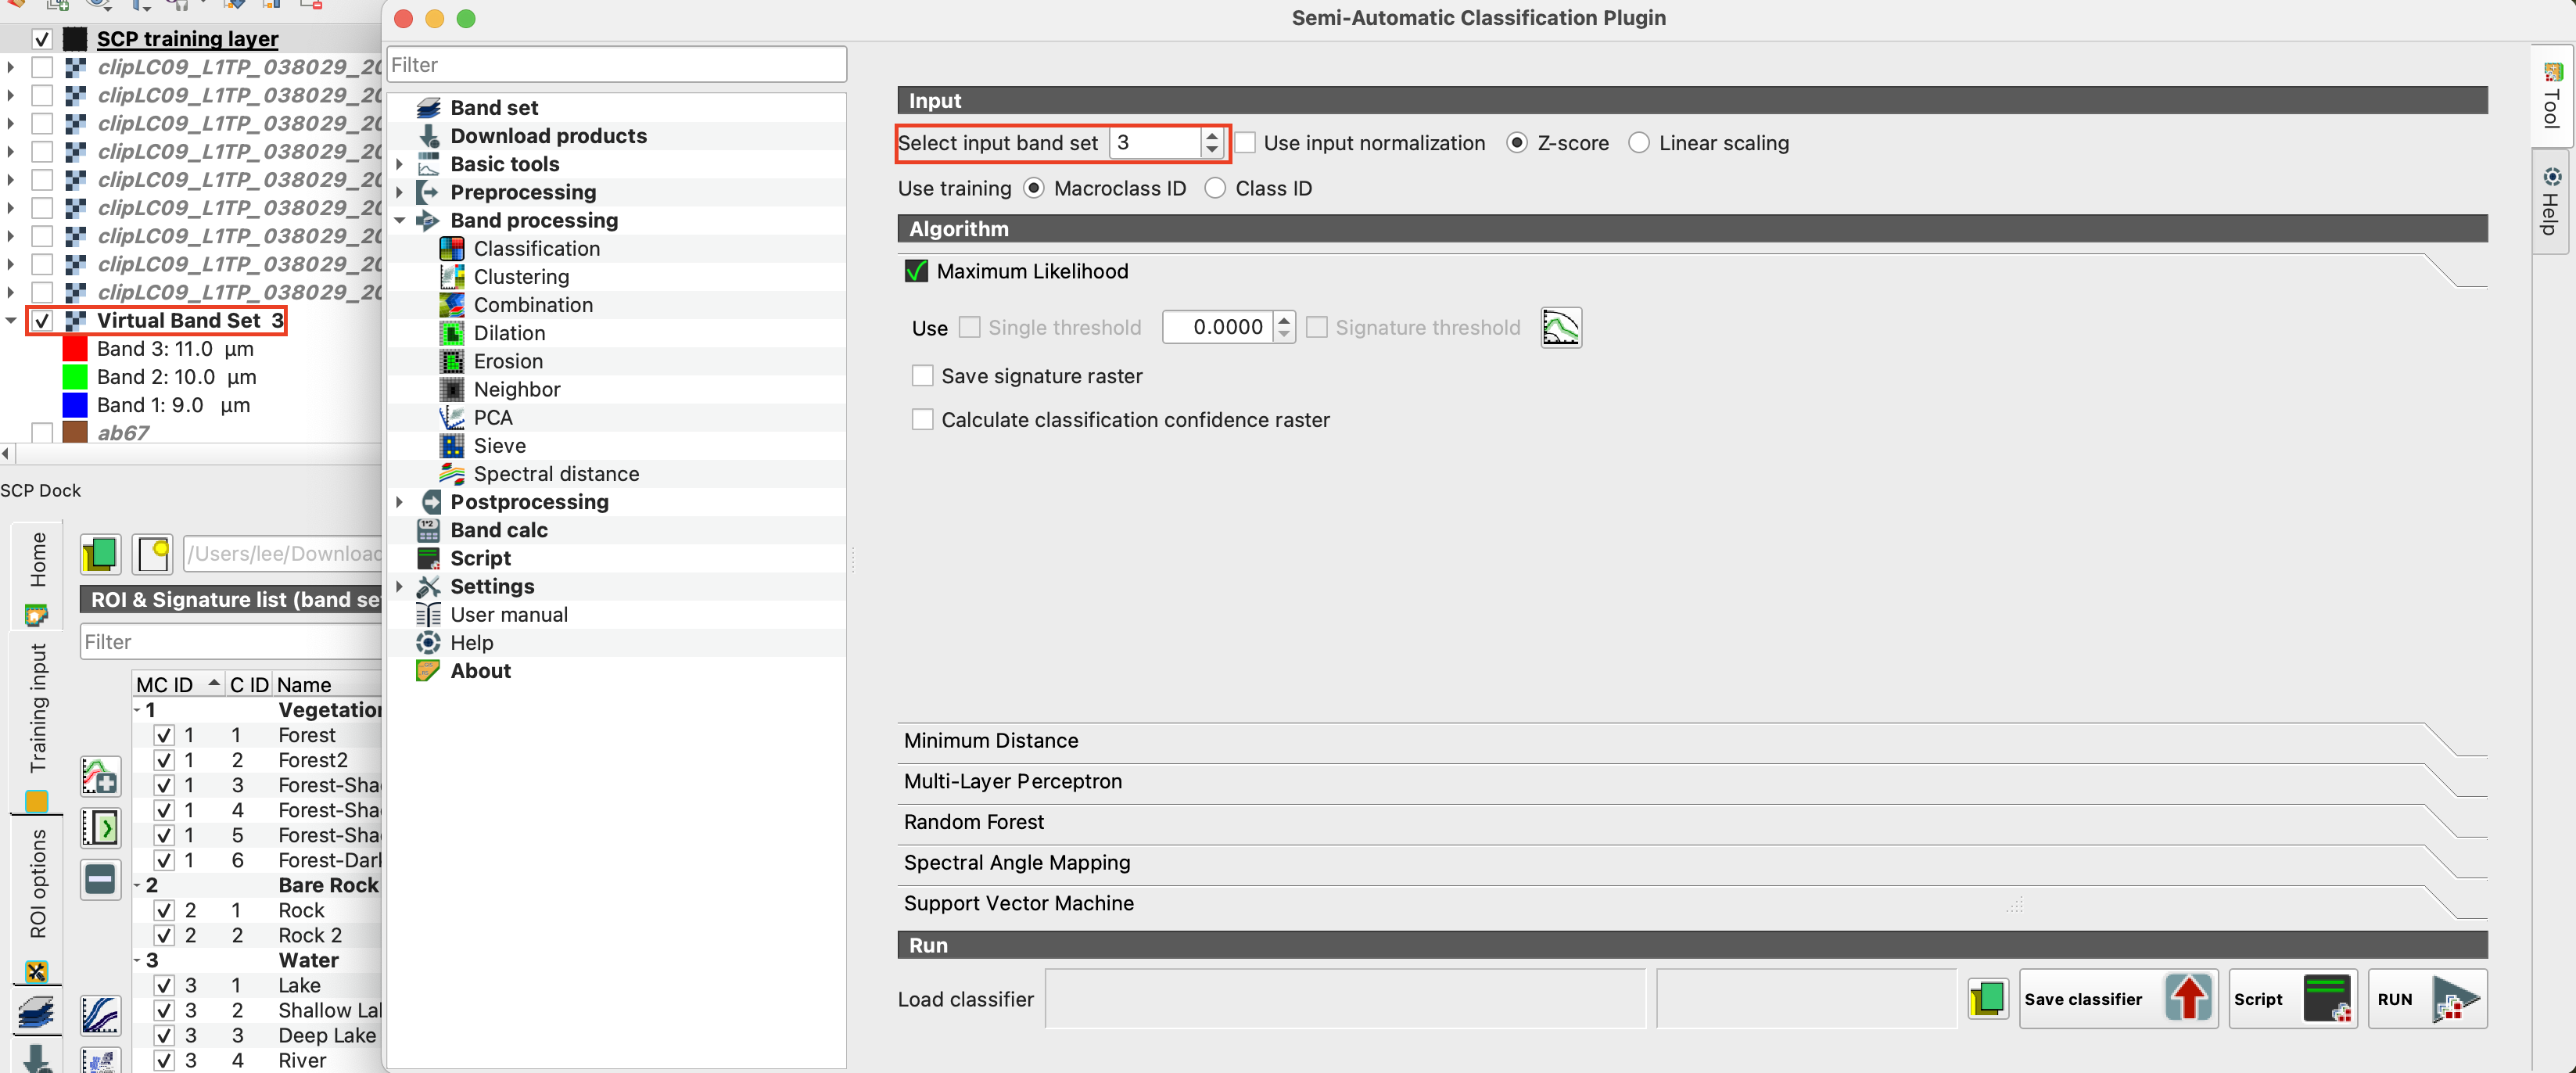Select the Dilation tool
The height and width of the screenshot is (1073, 2576).
pos(509,332)
